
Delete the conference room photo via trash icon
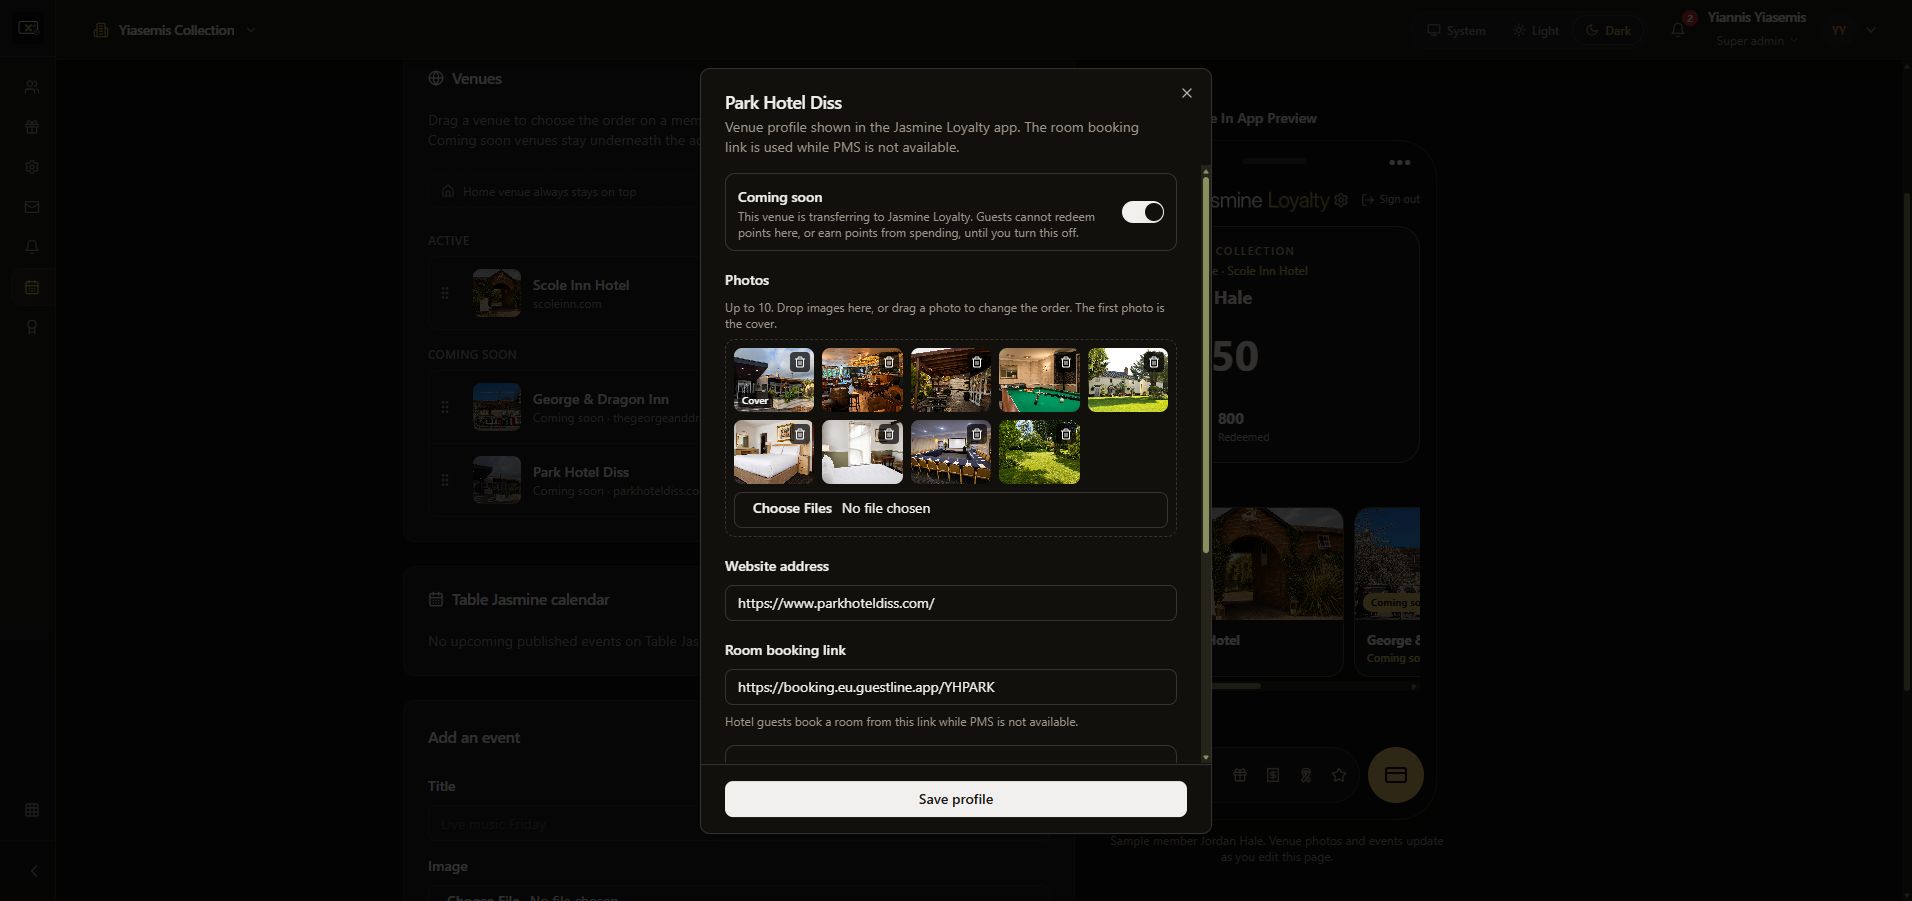977,434
